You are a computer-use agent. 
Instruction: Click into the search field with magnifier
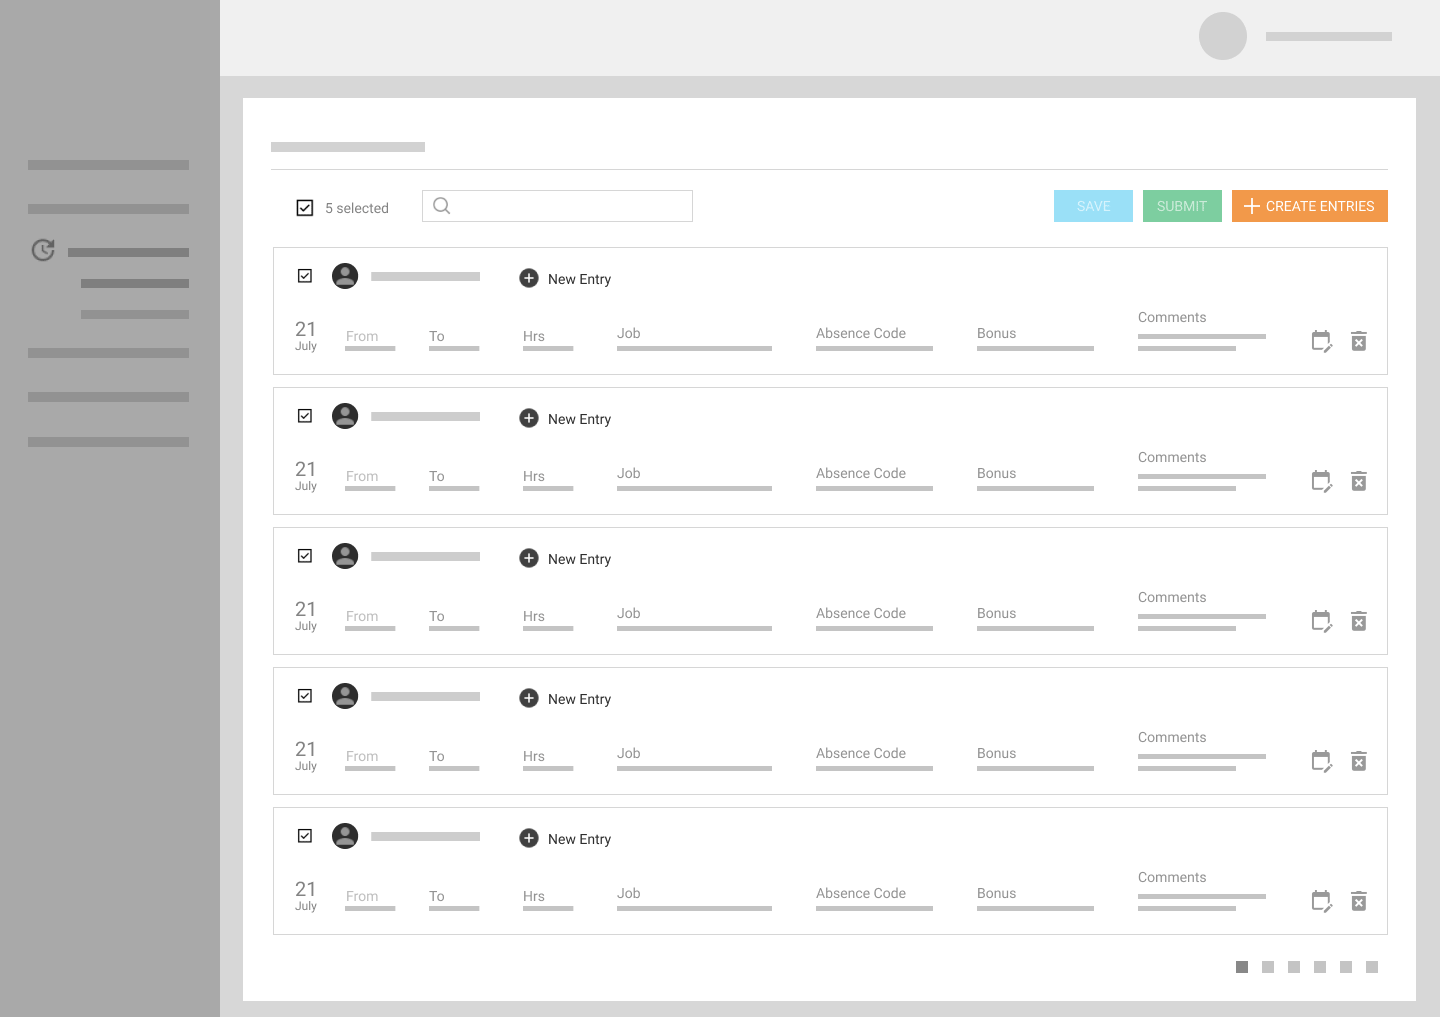click(557, 206)
